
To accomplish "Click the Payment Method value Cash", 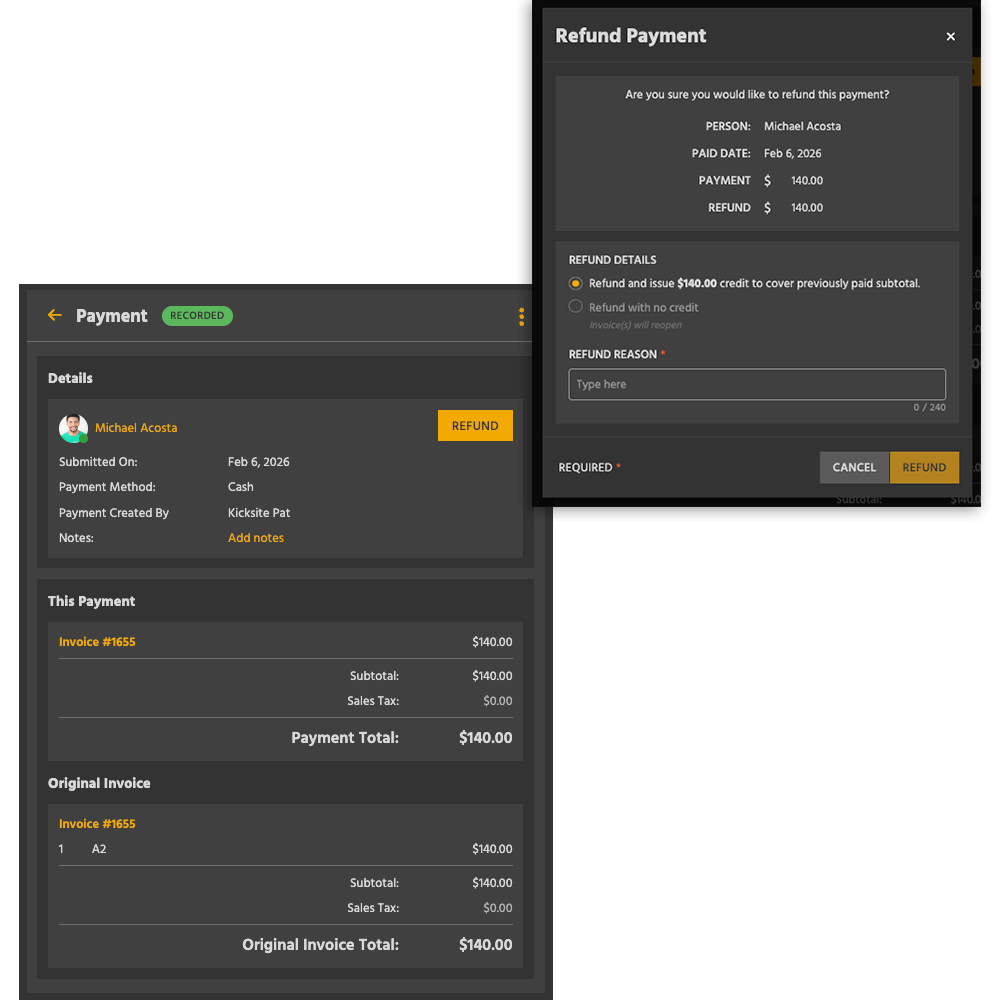I will coord(240,487).
